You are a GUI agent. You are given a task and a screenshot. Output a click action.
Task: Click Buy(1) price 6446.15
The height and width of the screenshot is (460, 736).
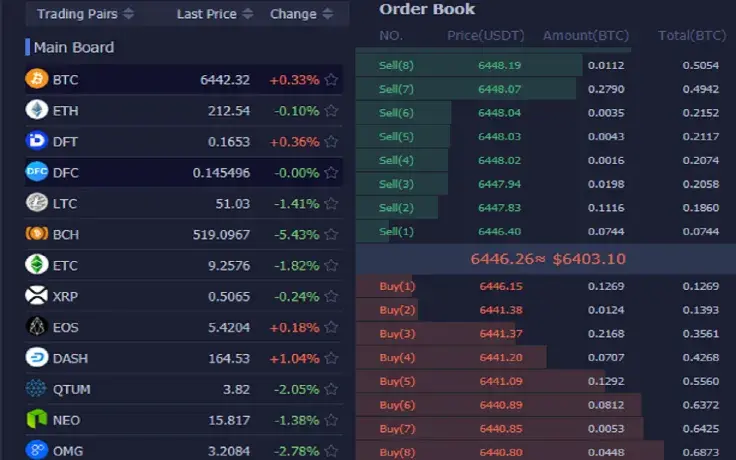pyautogui.click(x=501, y=286)
